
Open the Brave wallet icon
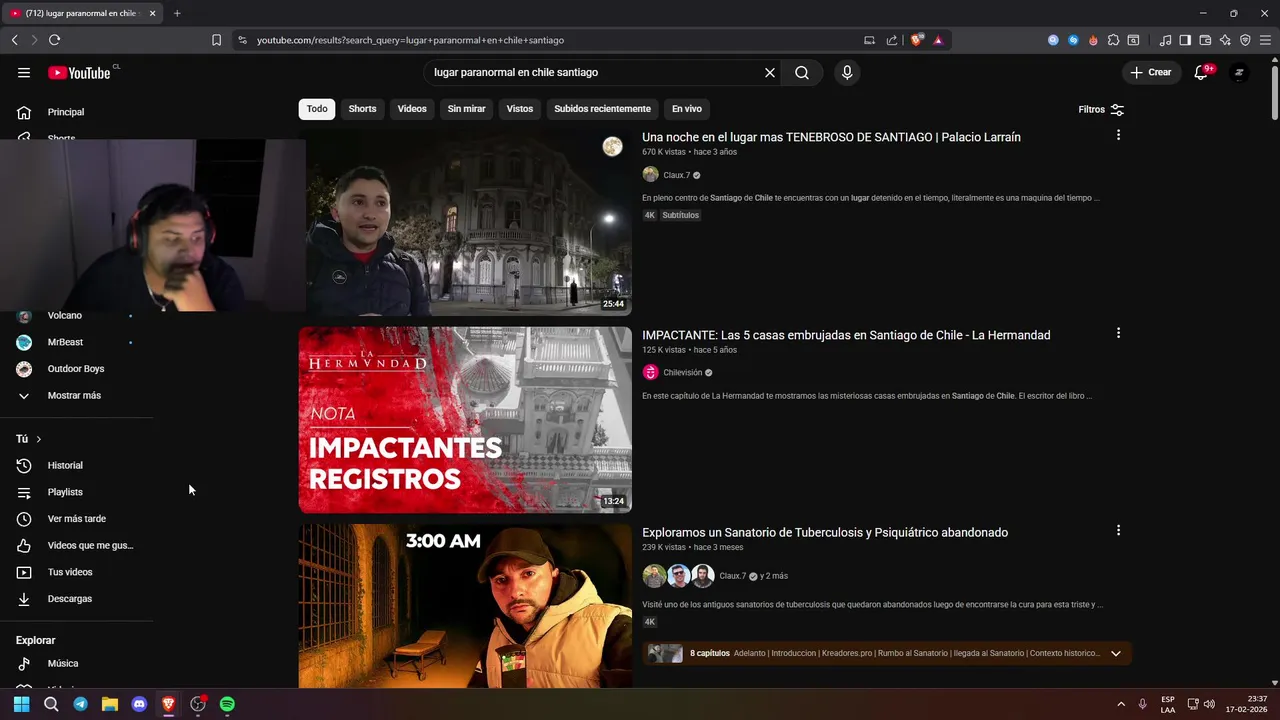[x=1205, y=40]
